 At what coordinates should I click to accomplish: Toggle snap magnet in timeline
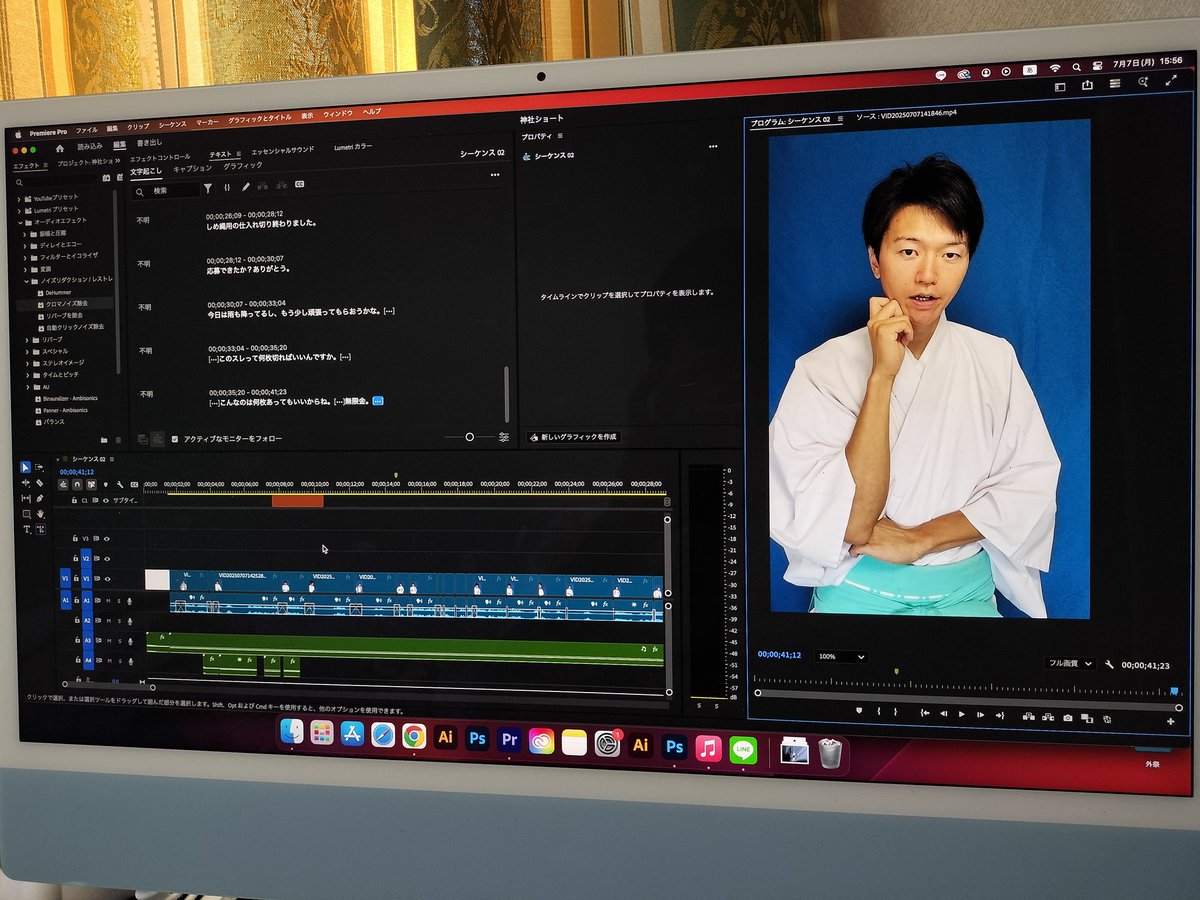[77, 485]
